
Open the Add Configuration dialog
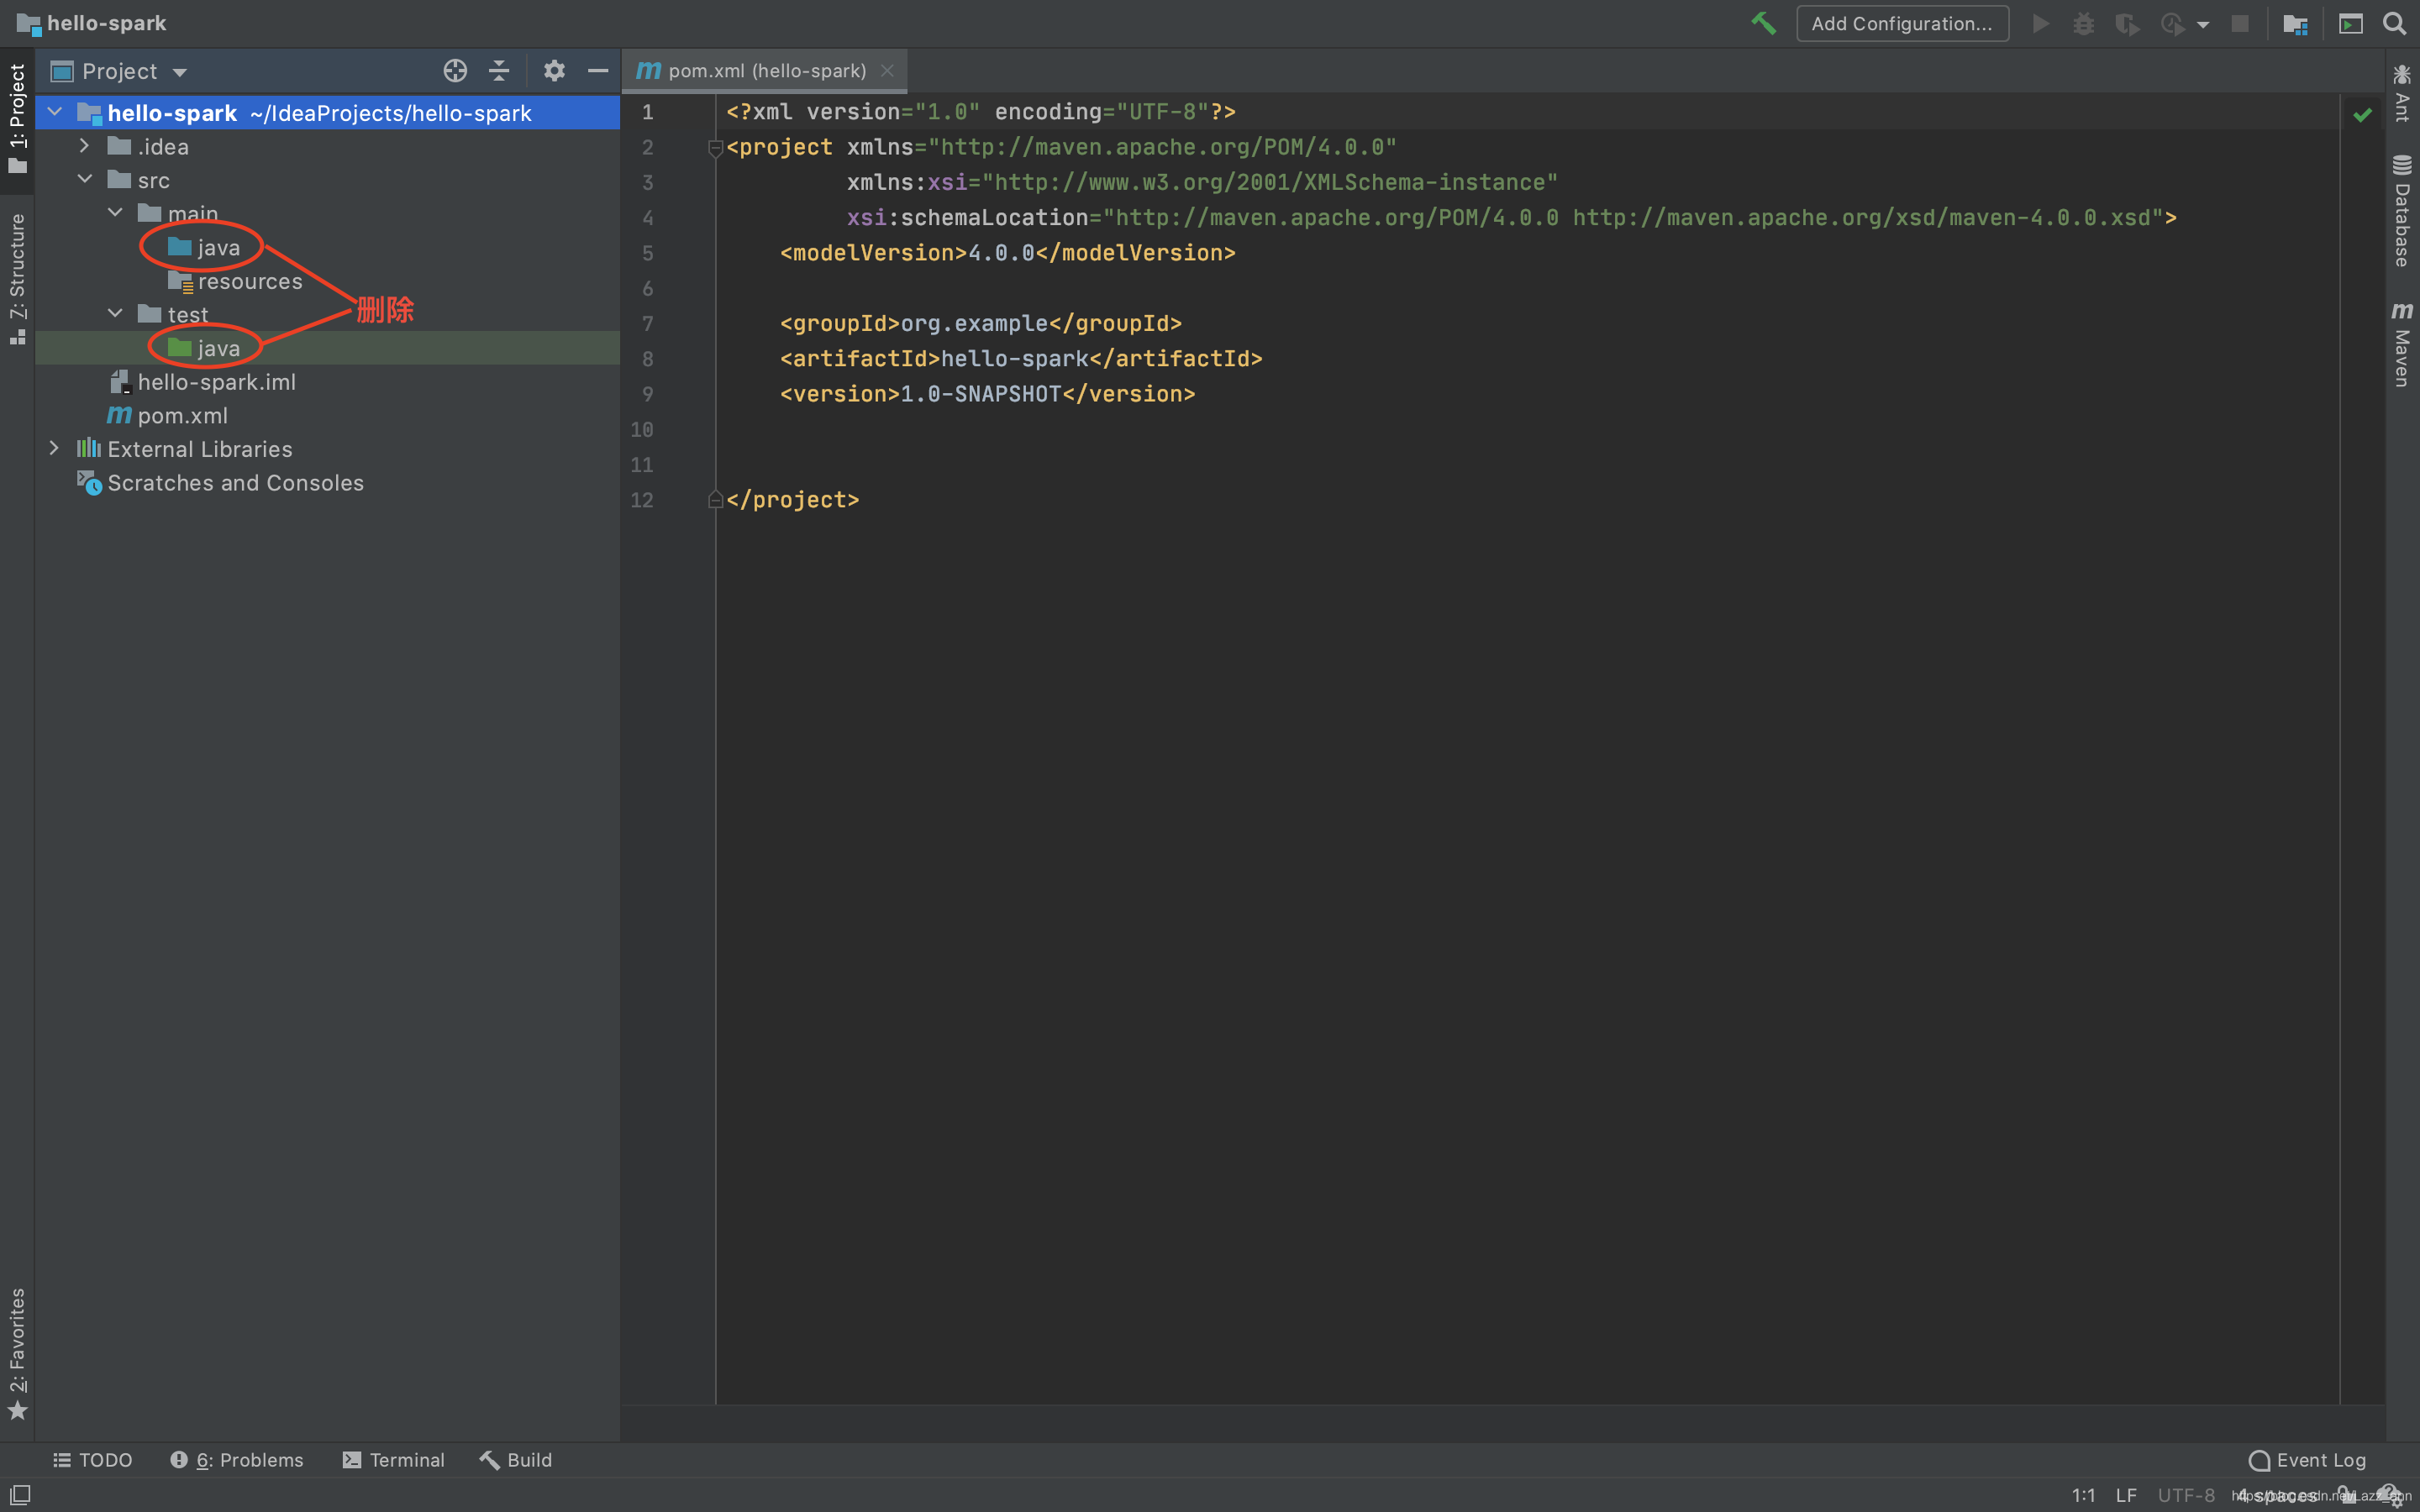pos(1902,23)
